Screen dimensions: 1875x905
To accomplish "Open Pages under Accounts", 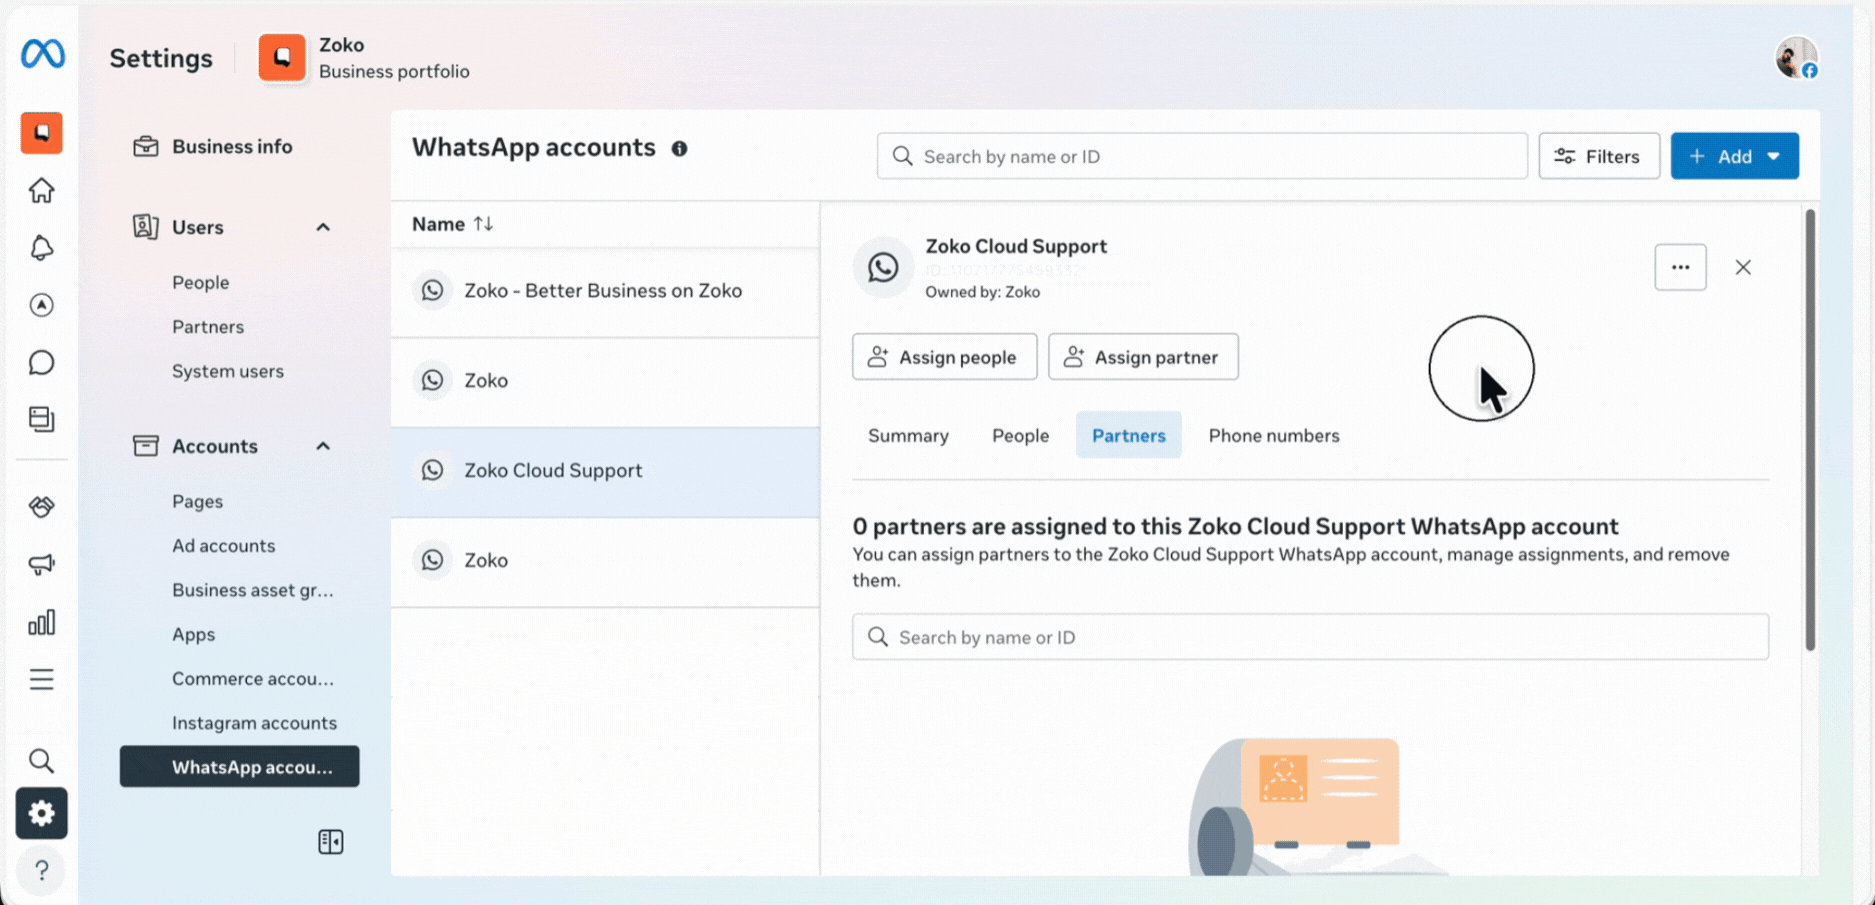I will pos(197,502).
